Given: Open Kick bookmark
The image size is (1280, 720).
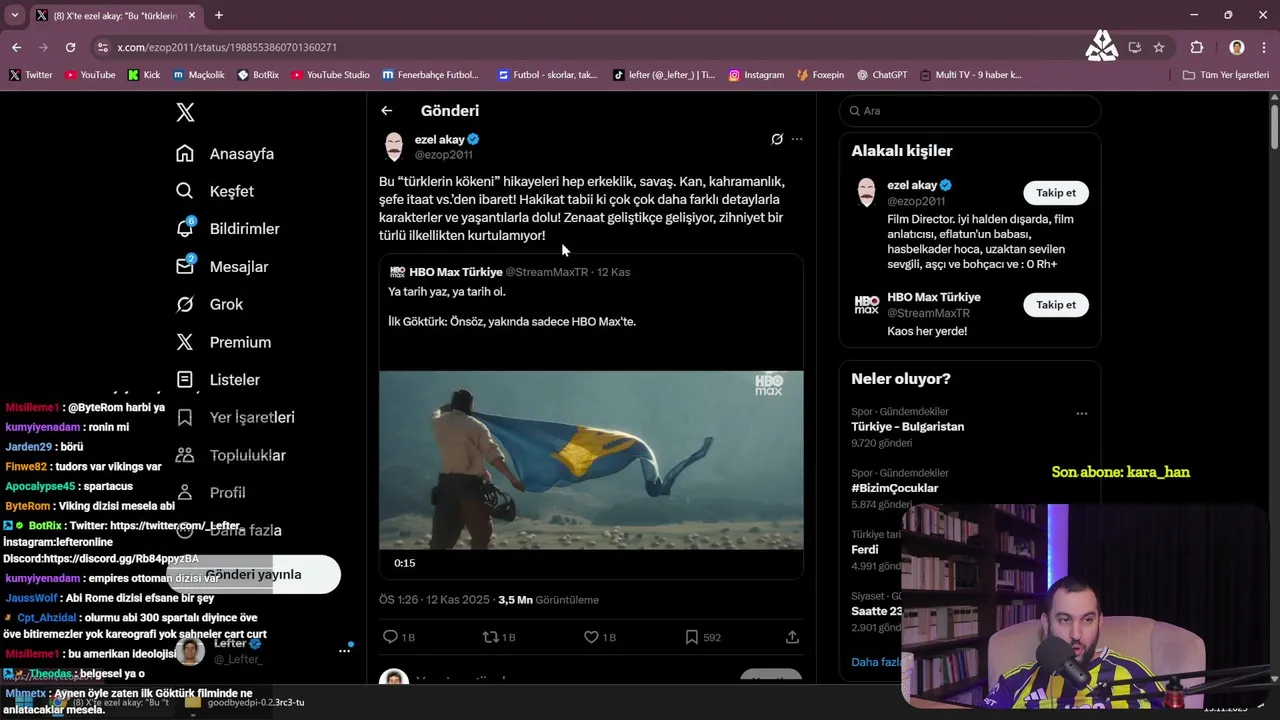Looking at the screenshot, I should pyautogui.click(x=144, y=75).
